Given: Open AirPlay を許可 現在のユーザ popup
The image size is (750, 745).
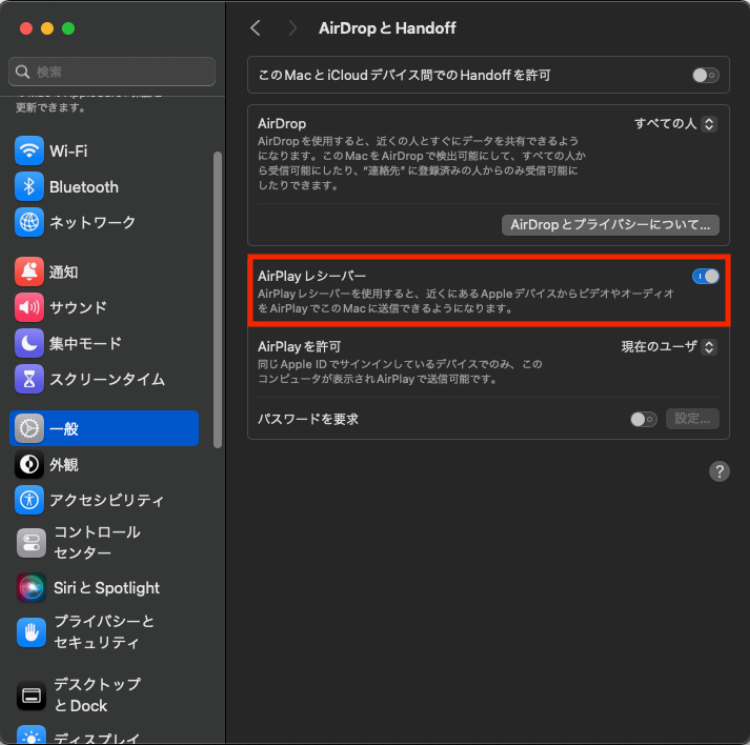Looking at the screenshot, I should tap(669, 347).
